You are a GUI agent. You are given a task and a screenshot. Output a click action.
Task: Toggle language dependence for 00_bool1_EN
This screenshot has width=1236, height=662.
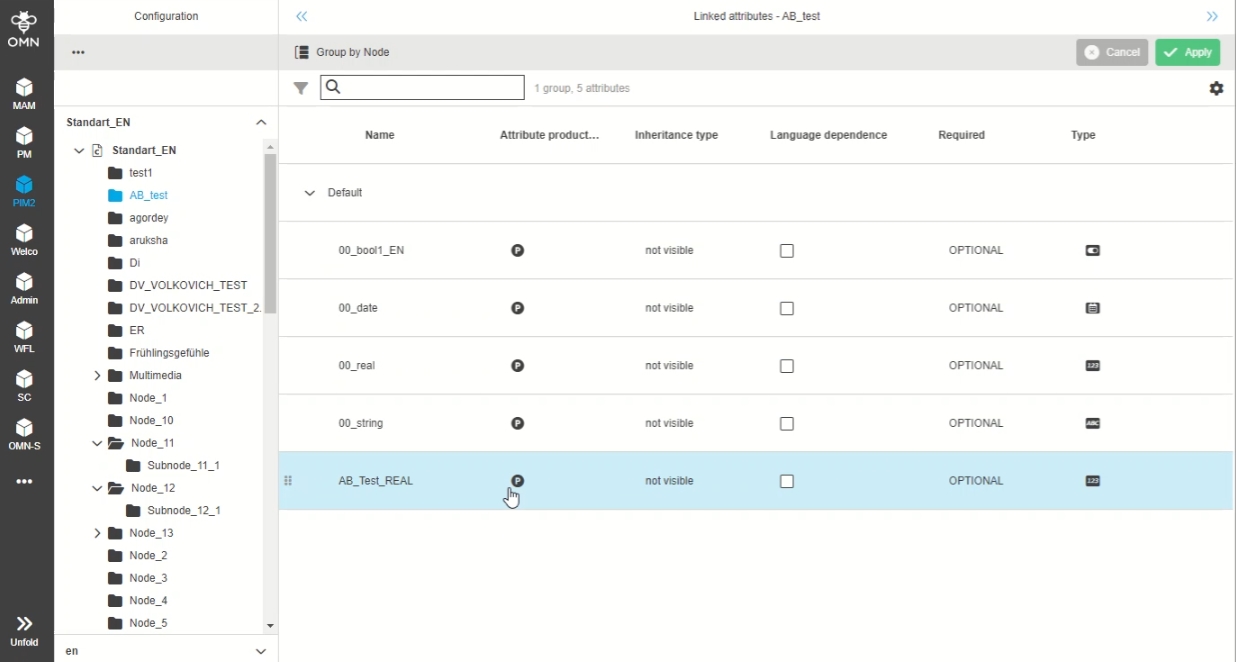coord(787,251)
